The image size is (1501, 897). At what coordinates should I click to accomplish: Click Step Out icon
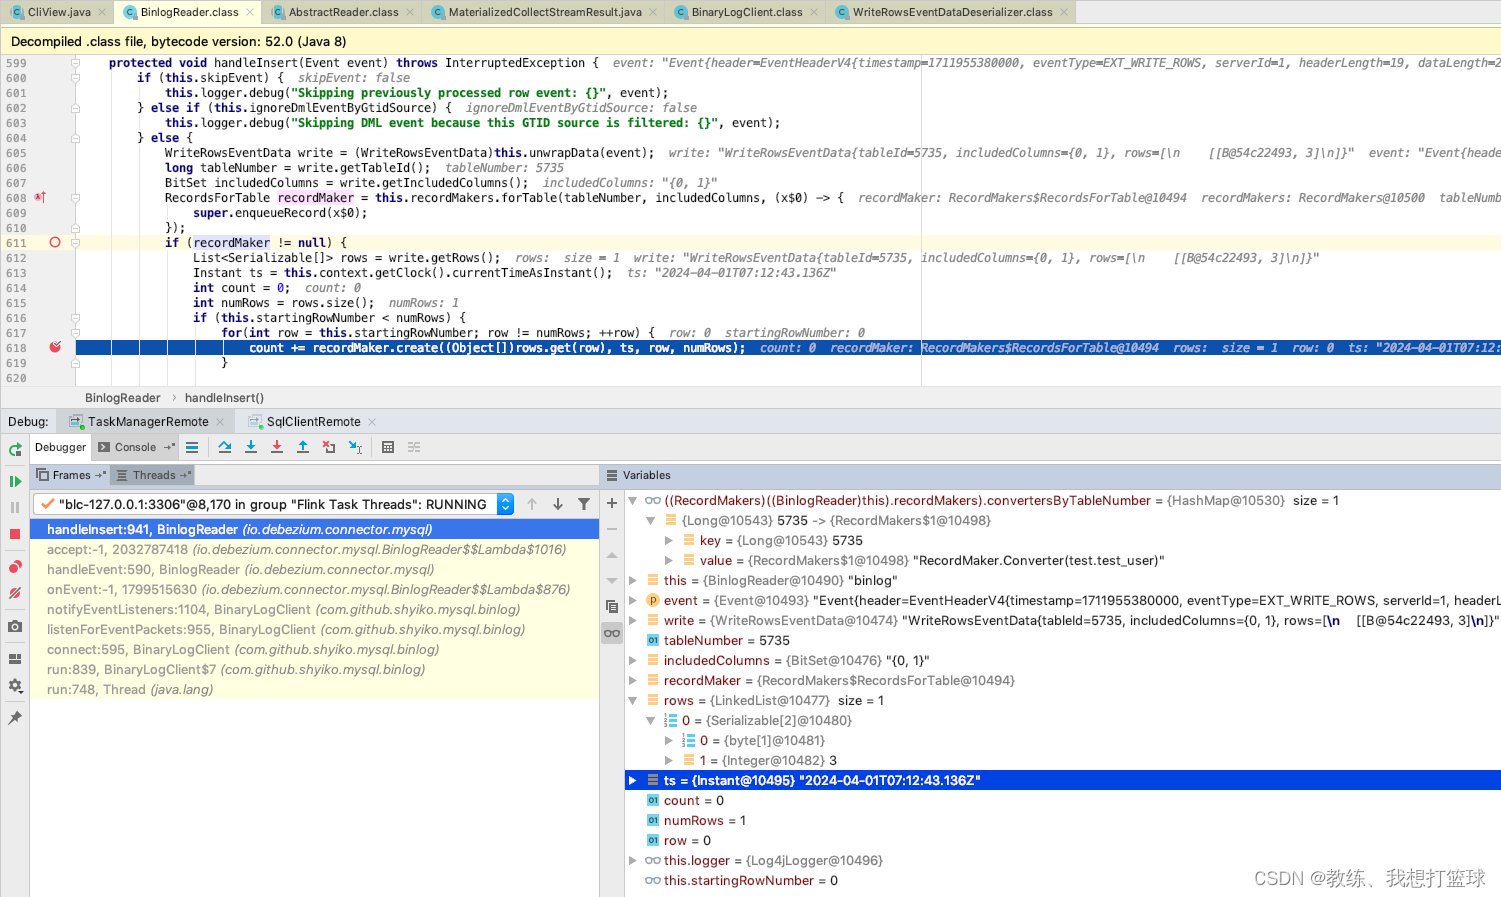click(303, 447)
